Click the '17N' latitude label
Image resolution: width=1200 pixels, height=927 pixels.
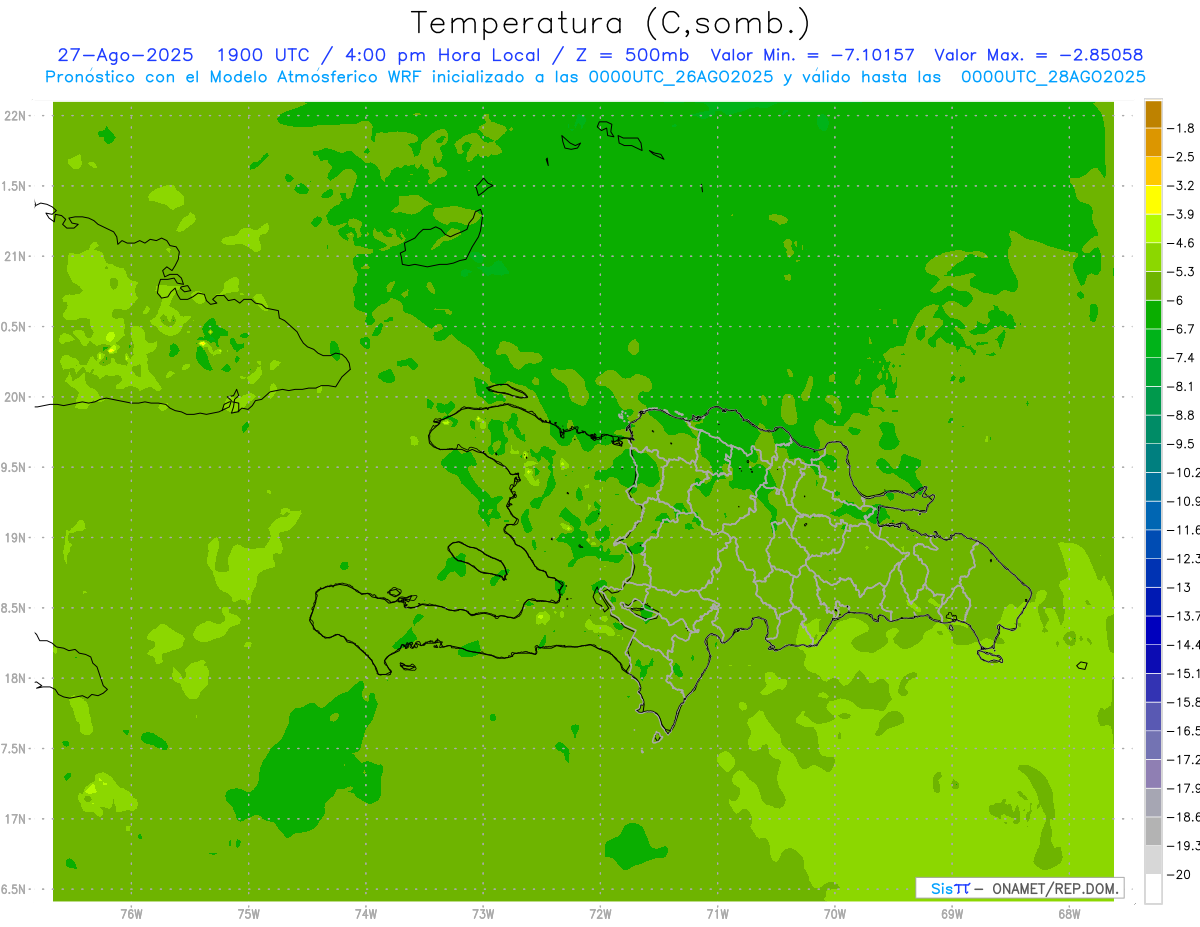point(15,819)
